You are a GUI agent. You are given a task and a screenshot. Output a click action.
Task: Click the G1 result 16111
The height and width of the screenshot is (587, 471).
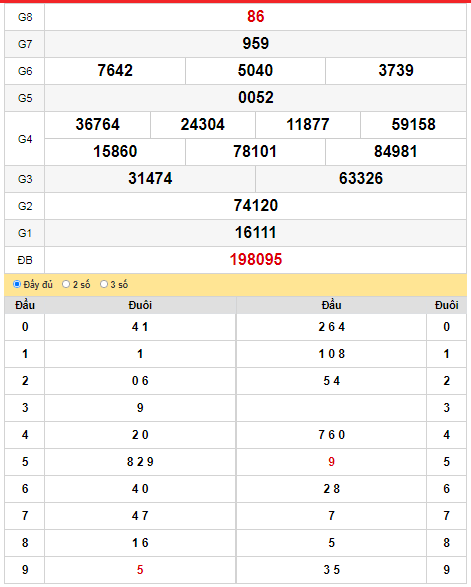[x=256, y=232]
